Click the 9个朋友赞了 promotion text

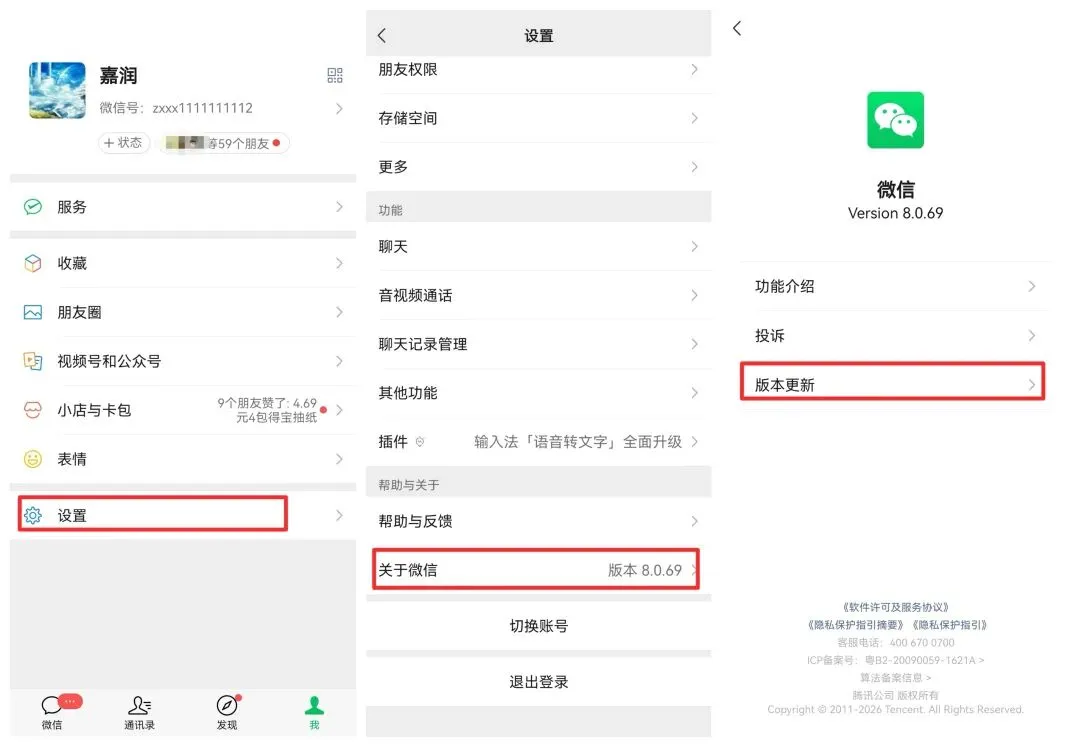click(x=267, y=410)
